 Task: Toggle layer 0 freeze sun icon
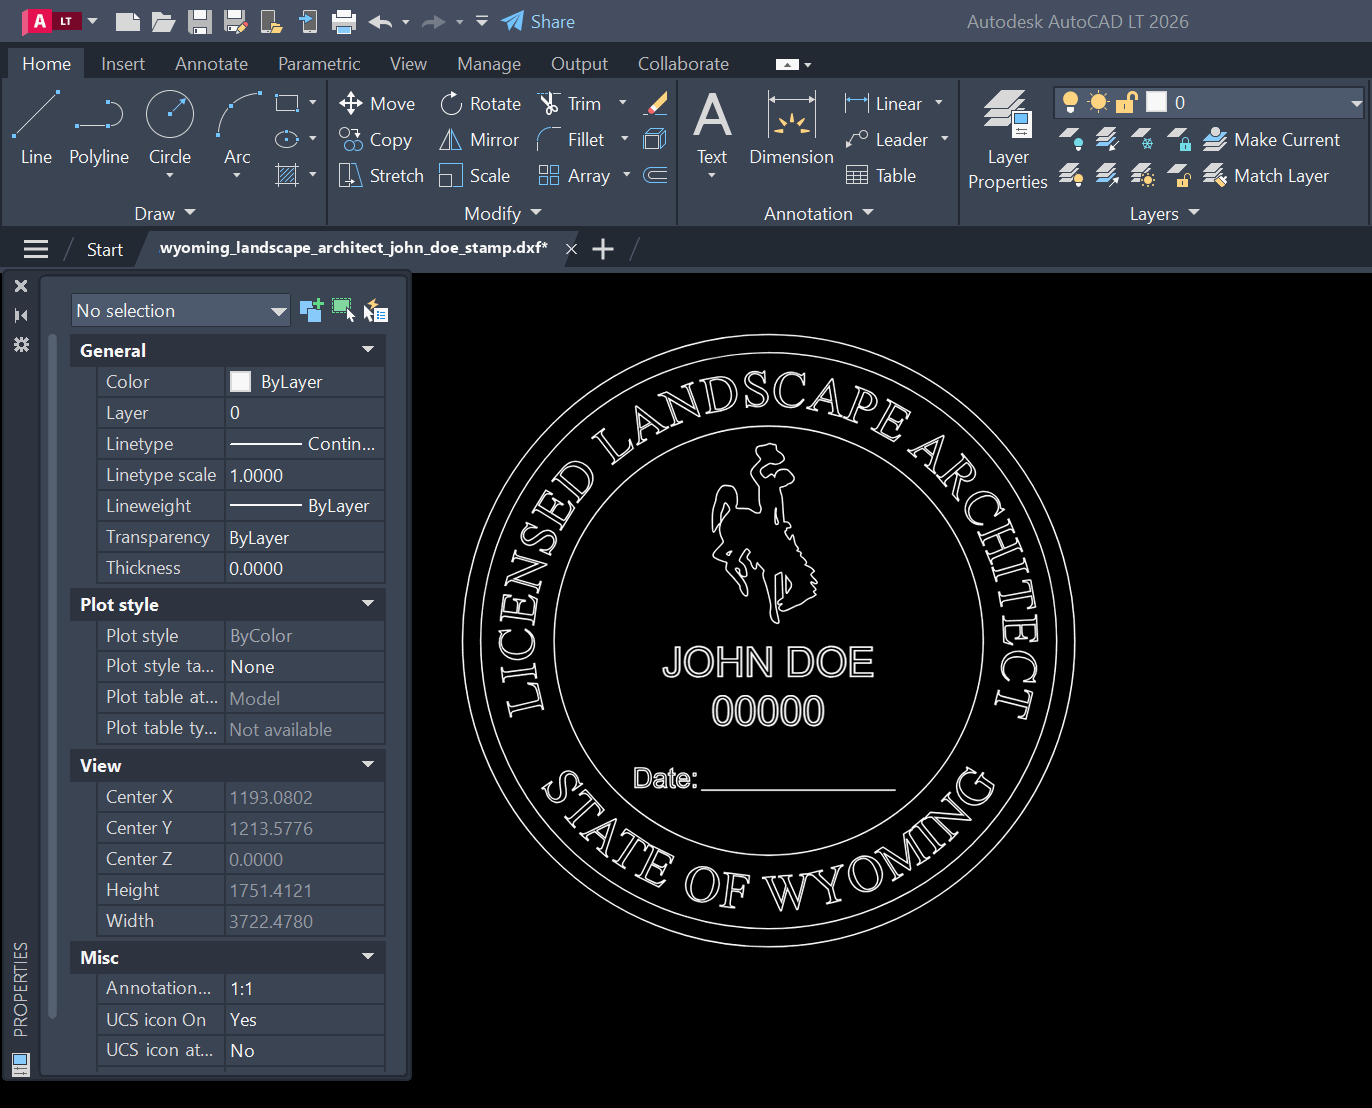pyautogui.click(x=1098, y=102)
